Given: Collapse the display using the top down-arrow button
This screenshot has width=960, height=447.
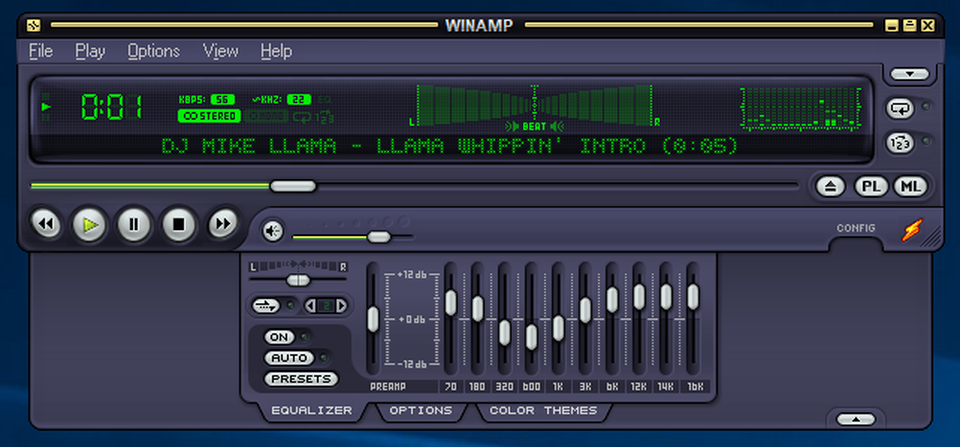Looking at the screenshot, I should click(910, 74).
